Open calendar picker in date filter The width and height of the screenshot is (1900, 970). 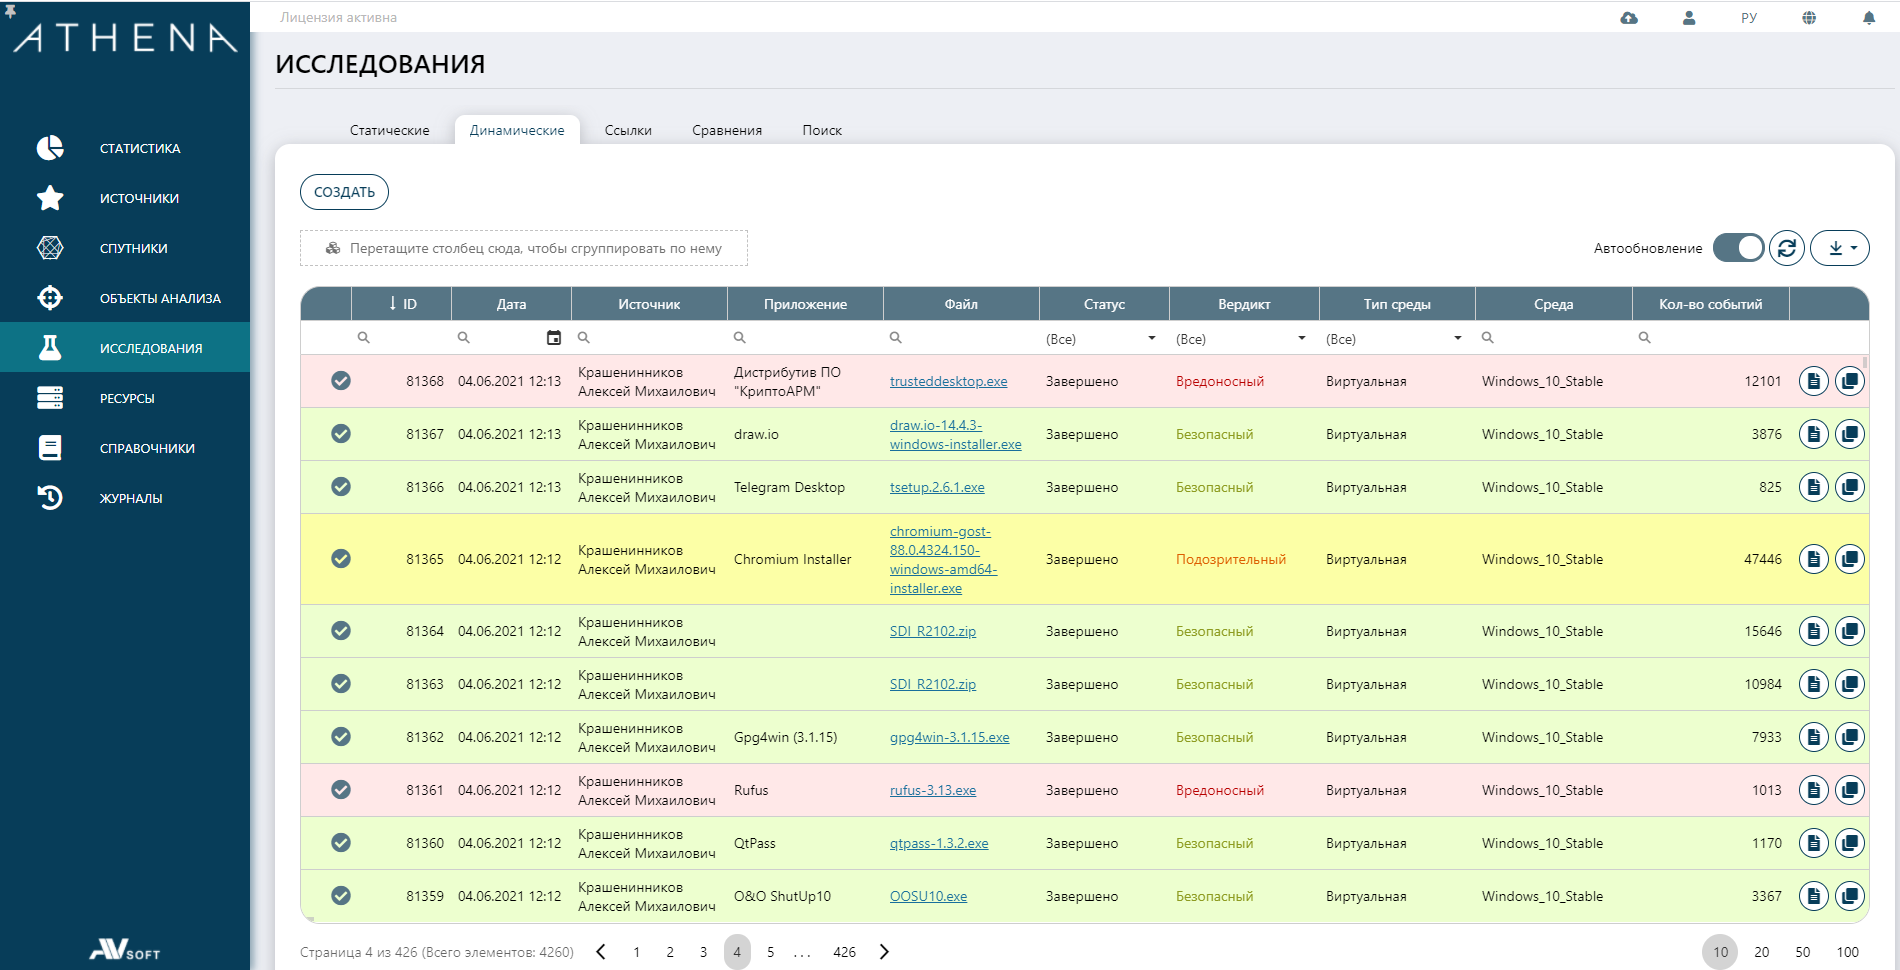pos(554,338)
